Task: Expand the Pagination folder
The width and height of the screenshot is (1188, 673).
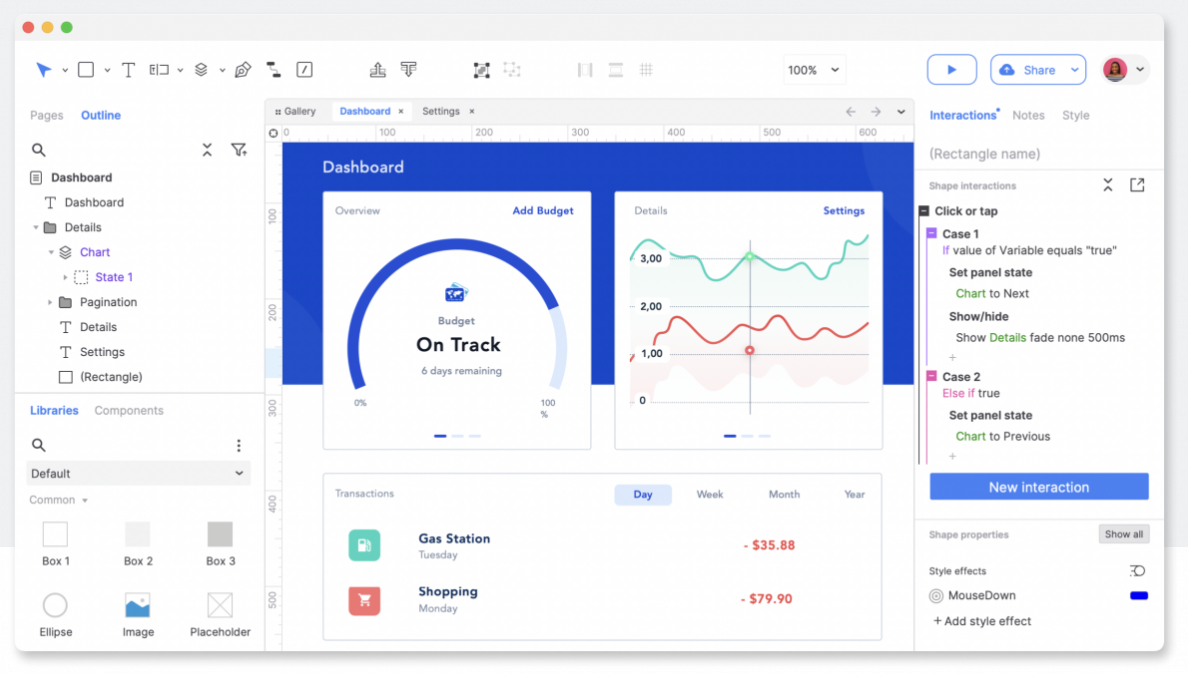Action: 50,302
